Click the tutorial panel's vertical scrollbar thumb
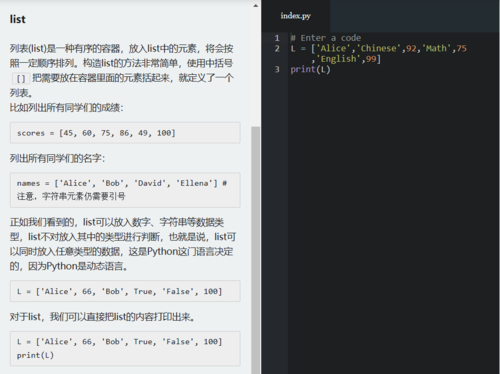Image resolution: width=500 pixels, height=374 pixels. [256, 250]
